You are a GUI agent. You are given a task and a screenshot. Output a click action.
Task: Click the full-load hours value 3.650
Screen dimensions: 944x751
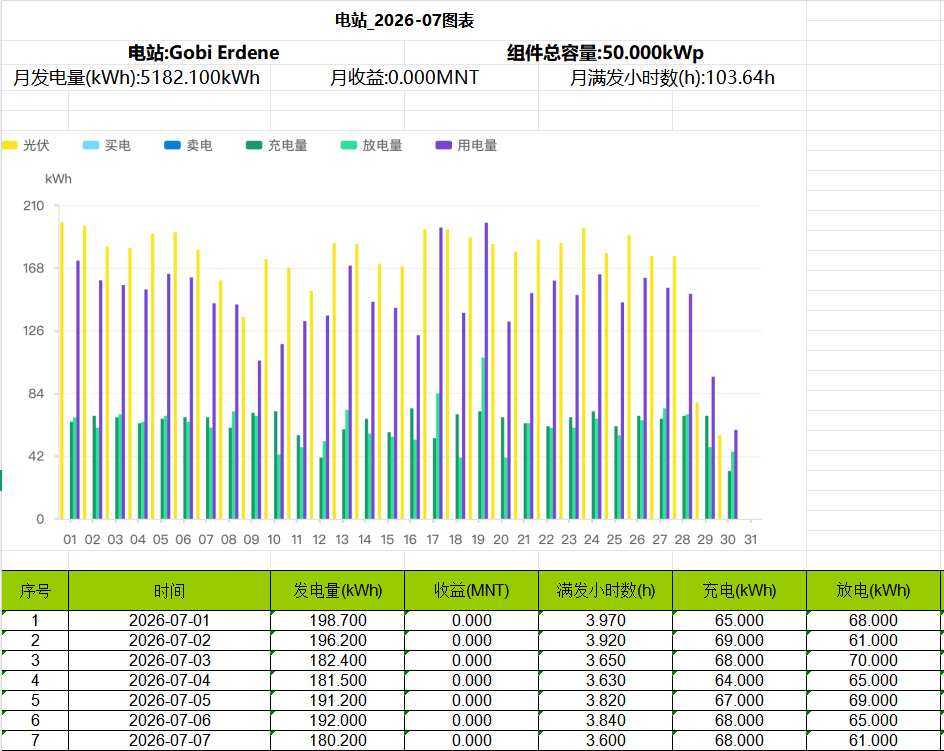[x=606, y=661]
